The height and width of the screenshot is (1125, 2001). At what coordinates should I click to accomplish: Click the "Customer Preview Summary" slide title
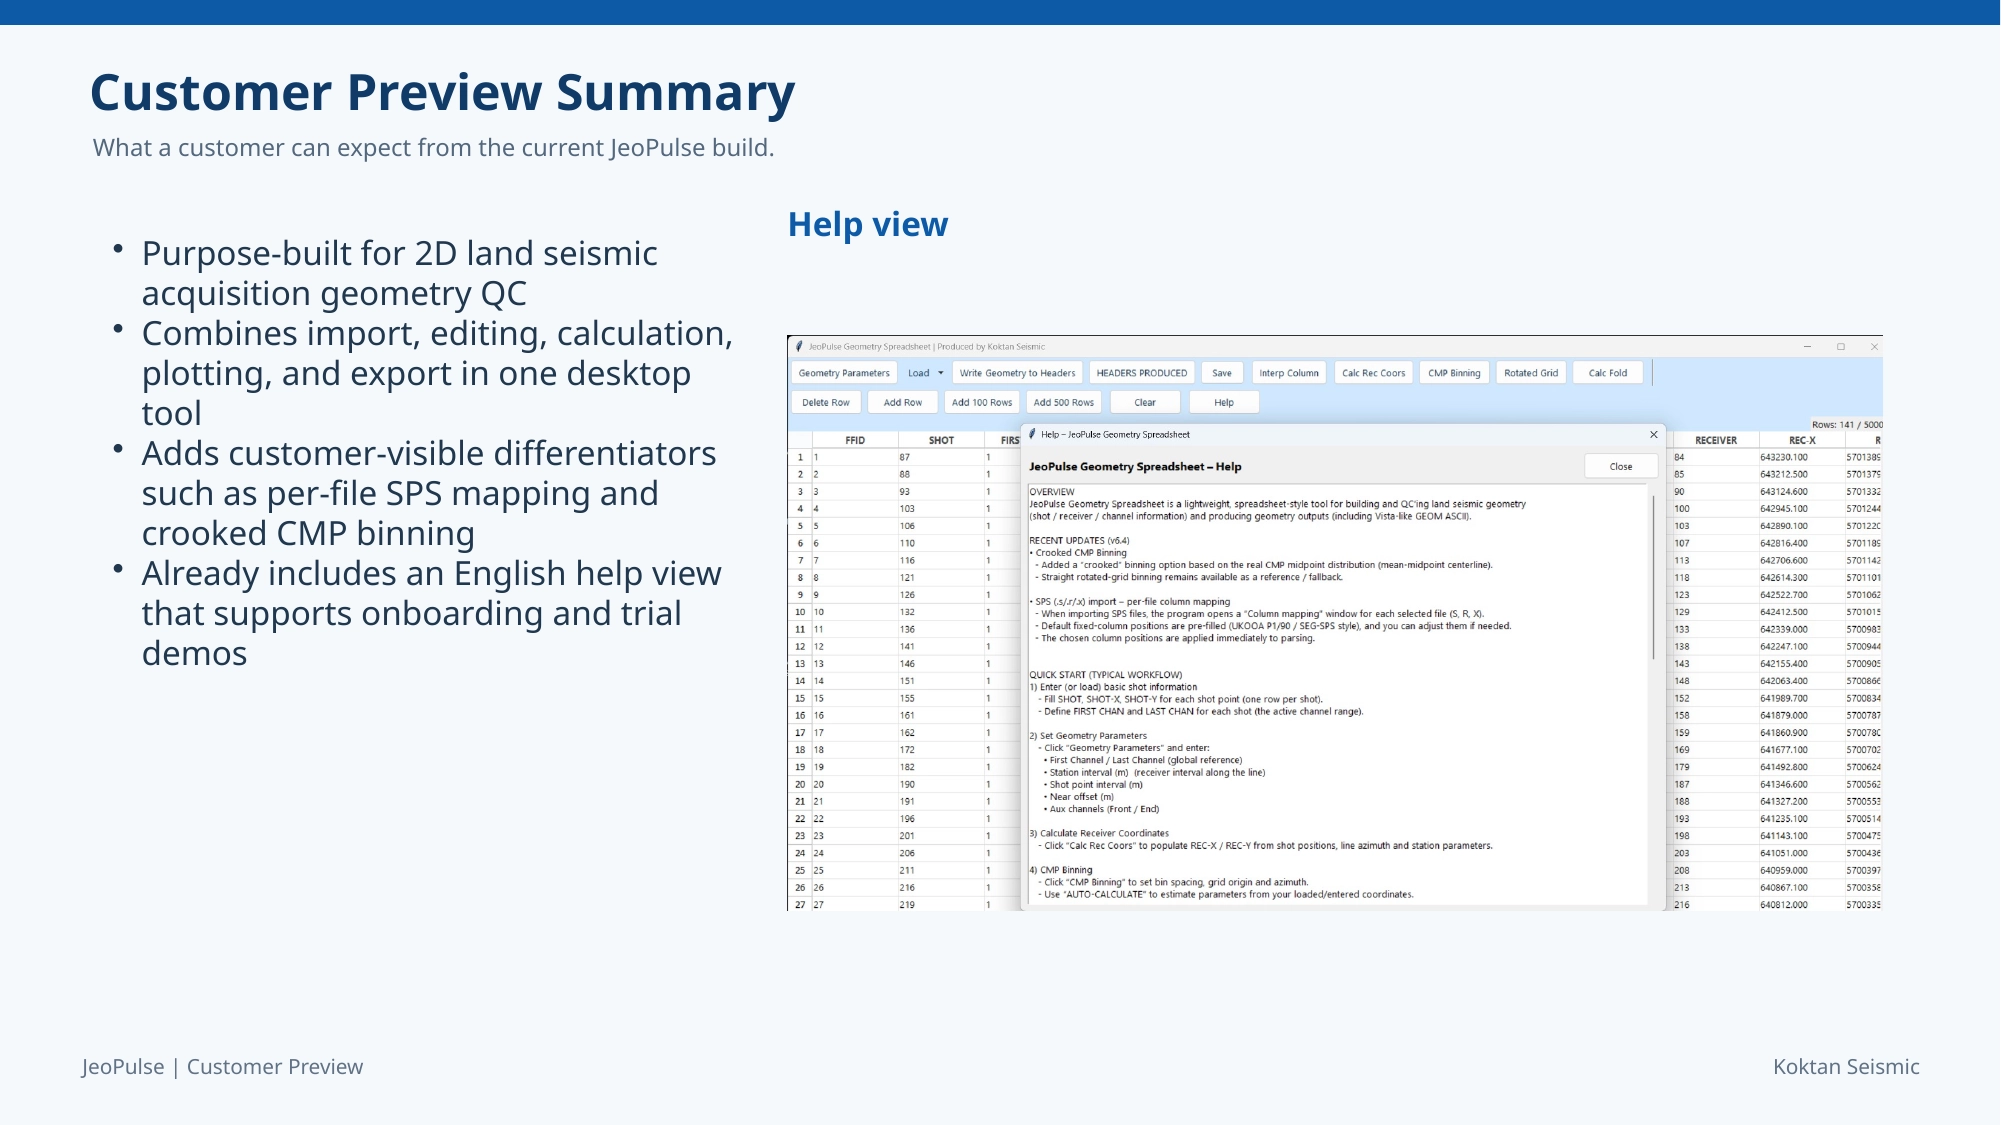[x=442, y=93]
